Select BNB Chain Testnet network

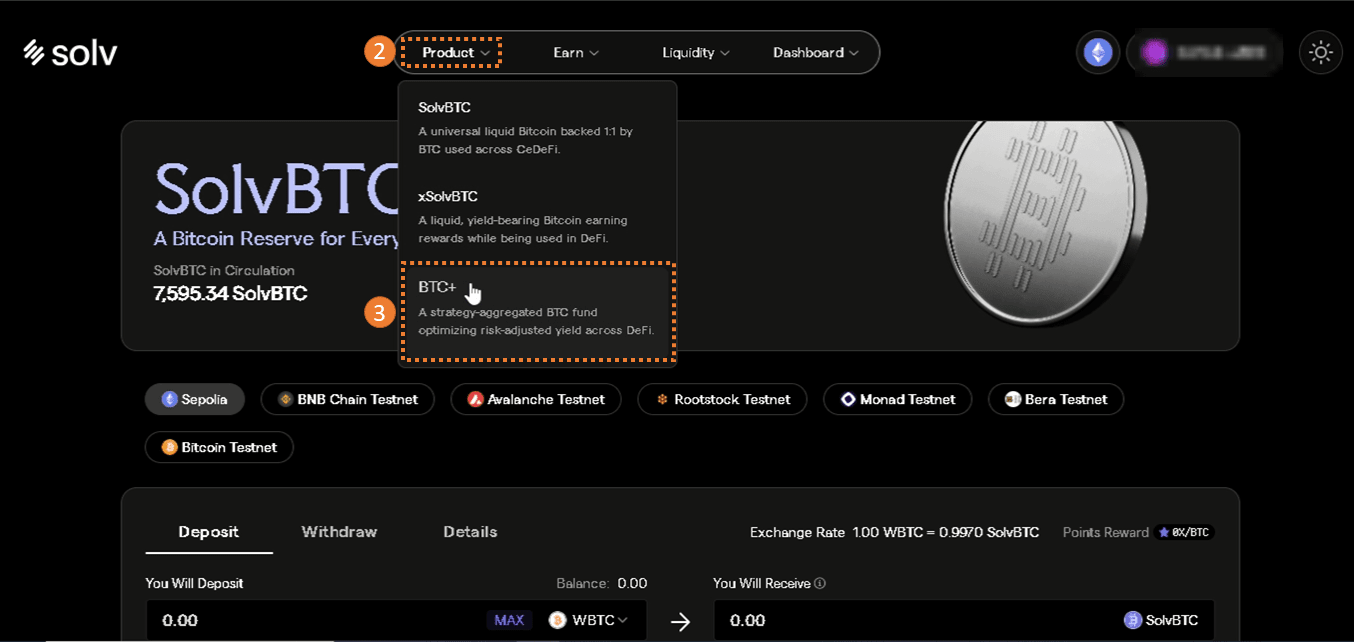(x=347, y=399)
